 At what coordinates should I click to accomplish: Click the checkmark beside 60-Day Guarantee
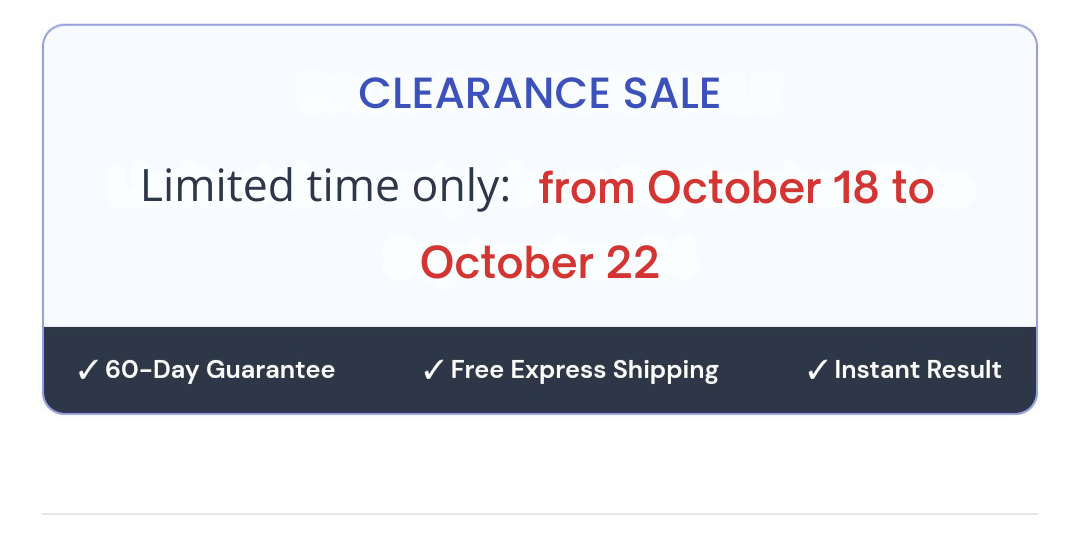(x=86, y=370)
